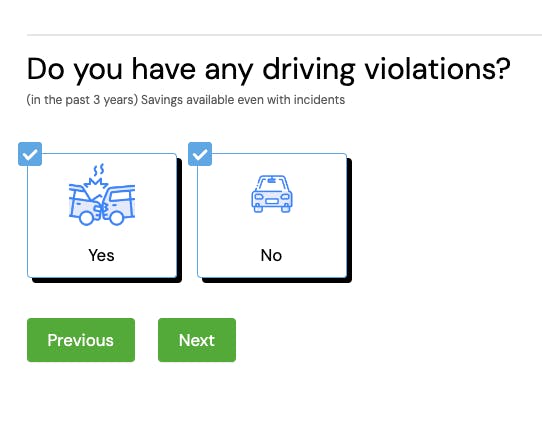The height and width of the screenshot is (421, 542).
Task: Click the collision burst between crashed cars
Action: click(x=96, y=184)
